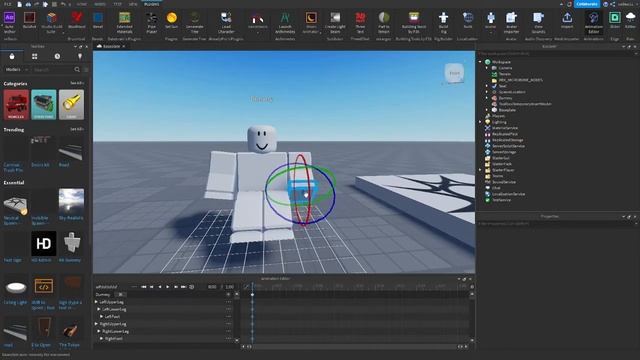Open View Sounds audio discovery

pyautogui.click(x=538, y=22)
